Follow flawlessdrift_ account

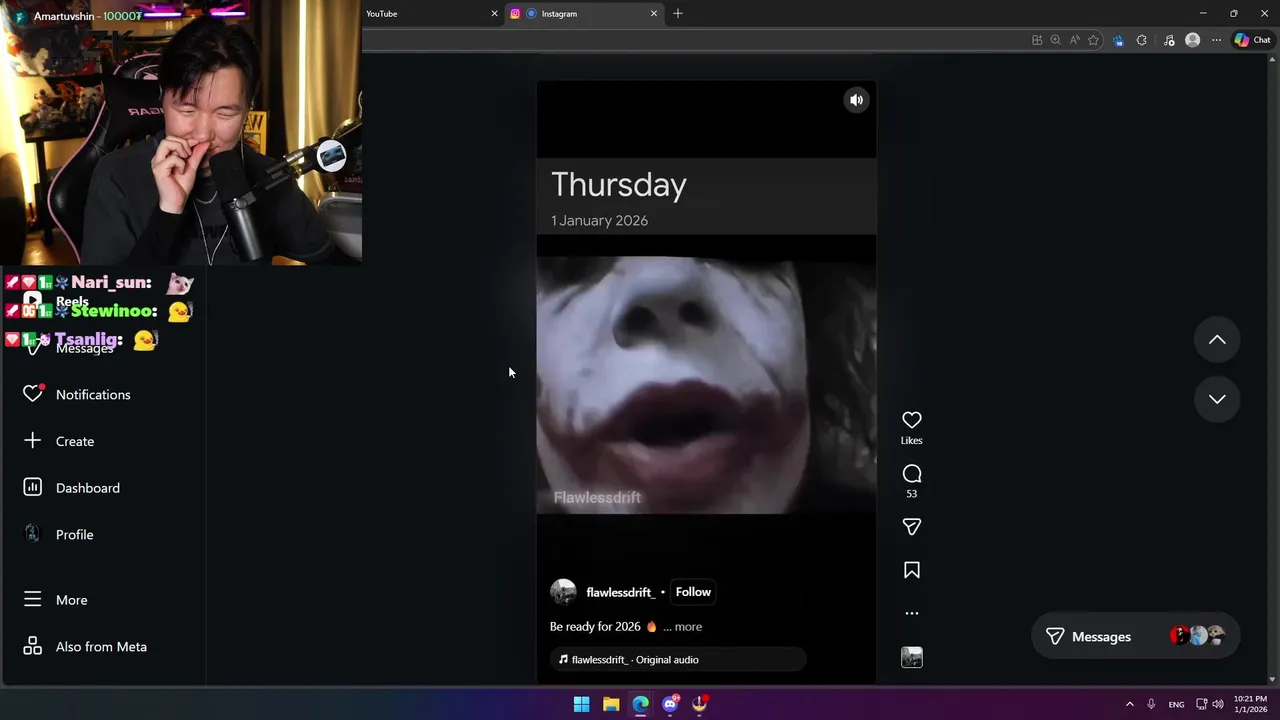tap(693, 592)
